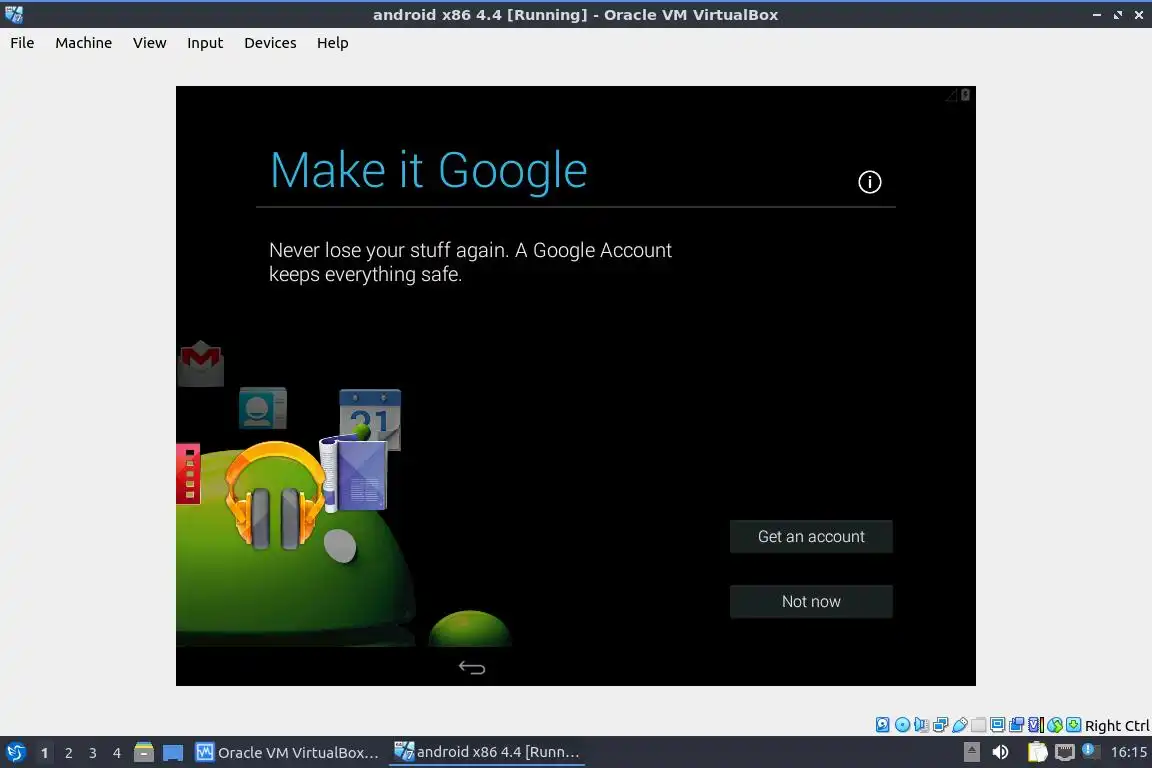Open the Help menu

[333, 43]
